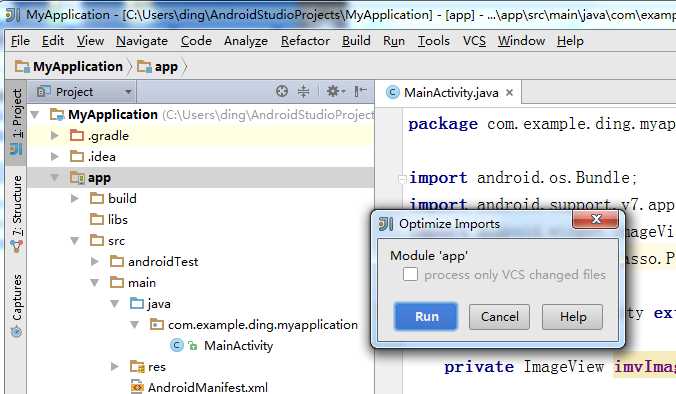Close the MainActivity.java editor tab
676x394 pixels.
pyautogui.click(x=509, y=92)
